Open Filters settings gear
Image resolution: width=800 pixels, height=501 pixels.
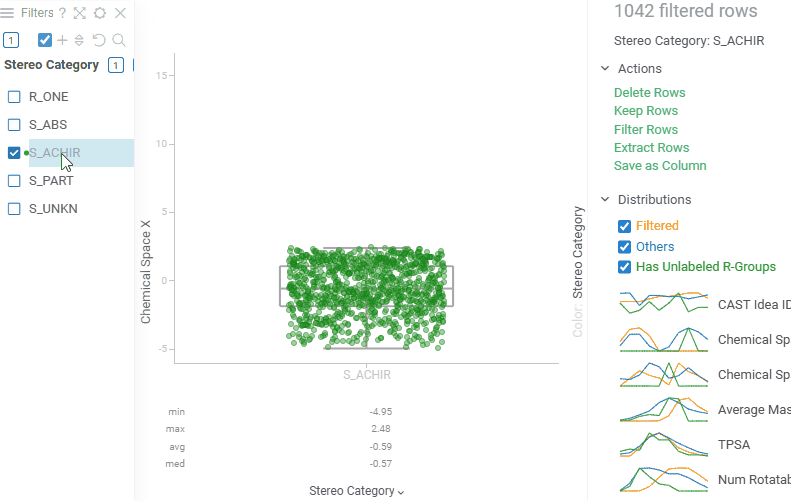(100, 13)
